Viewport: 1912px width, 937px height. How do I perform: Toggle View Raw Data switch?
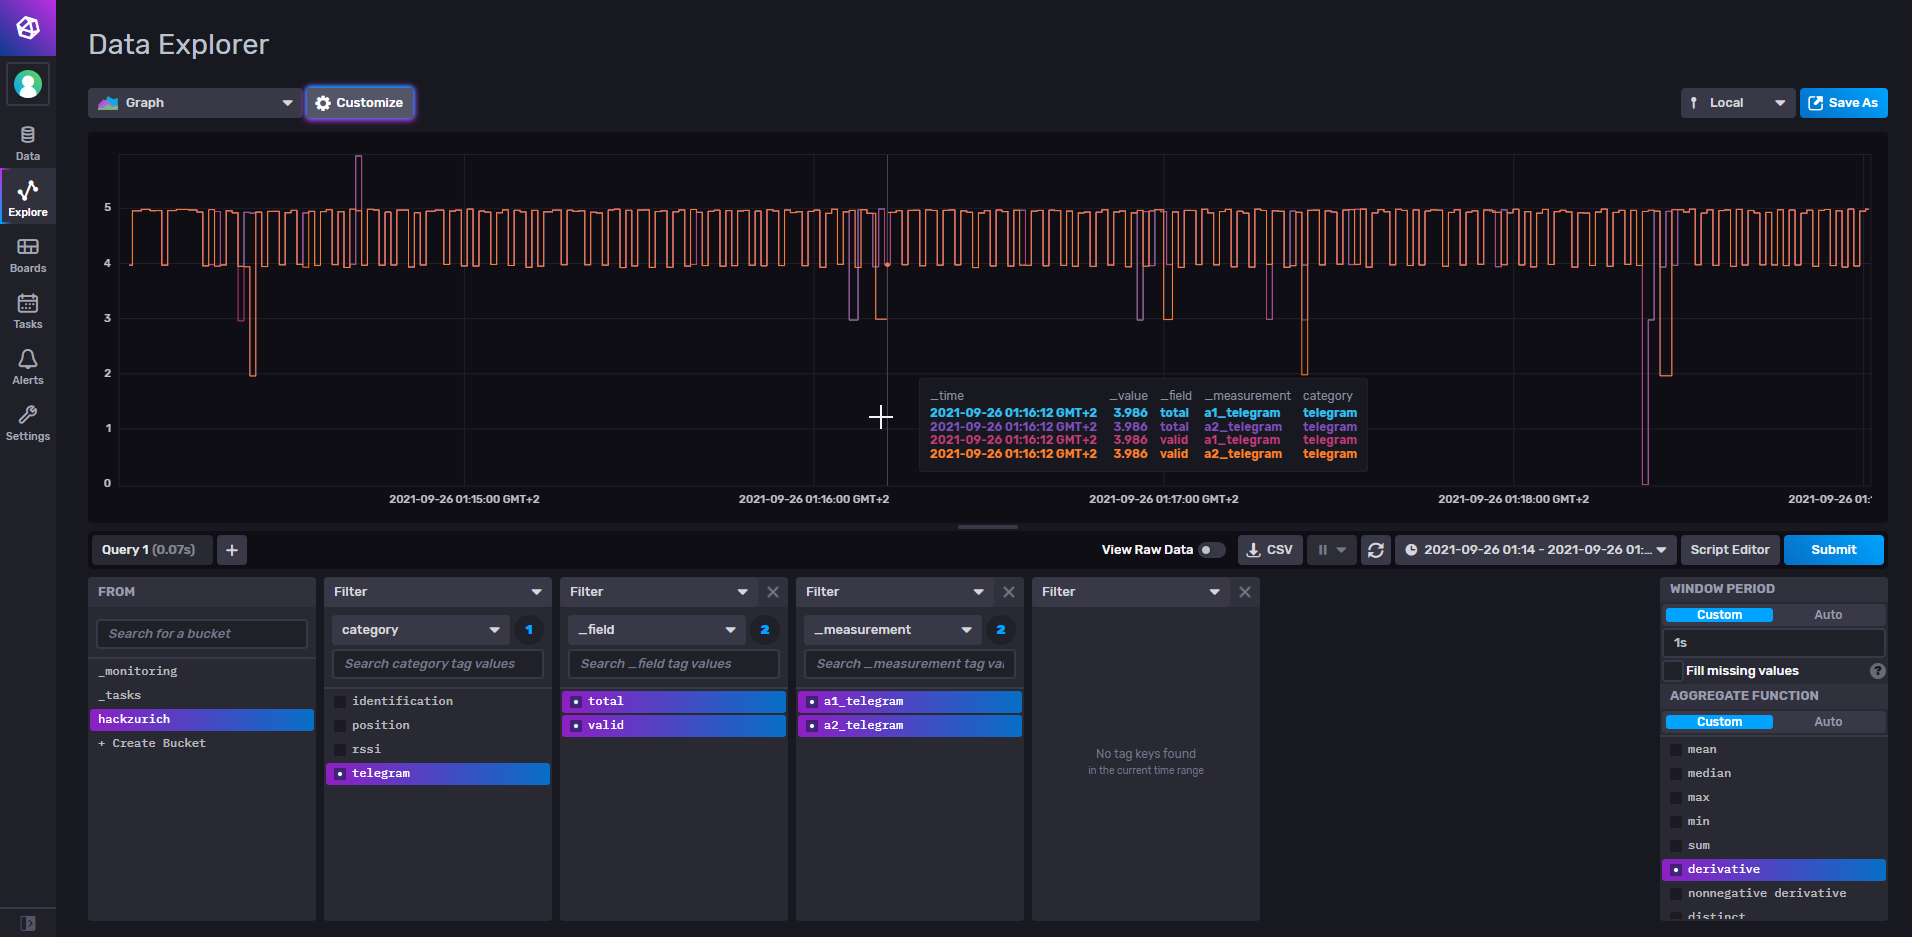(1211, 550)
